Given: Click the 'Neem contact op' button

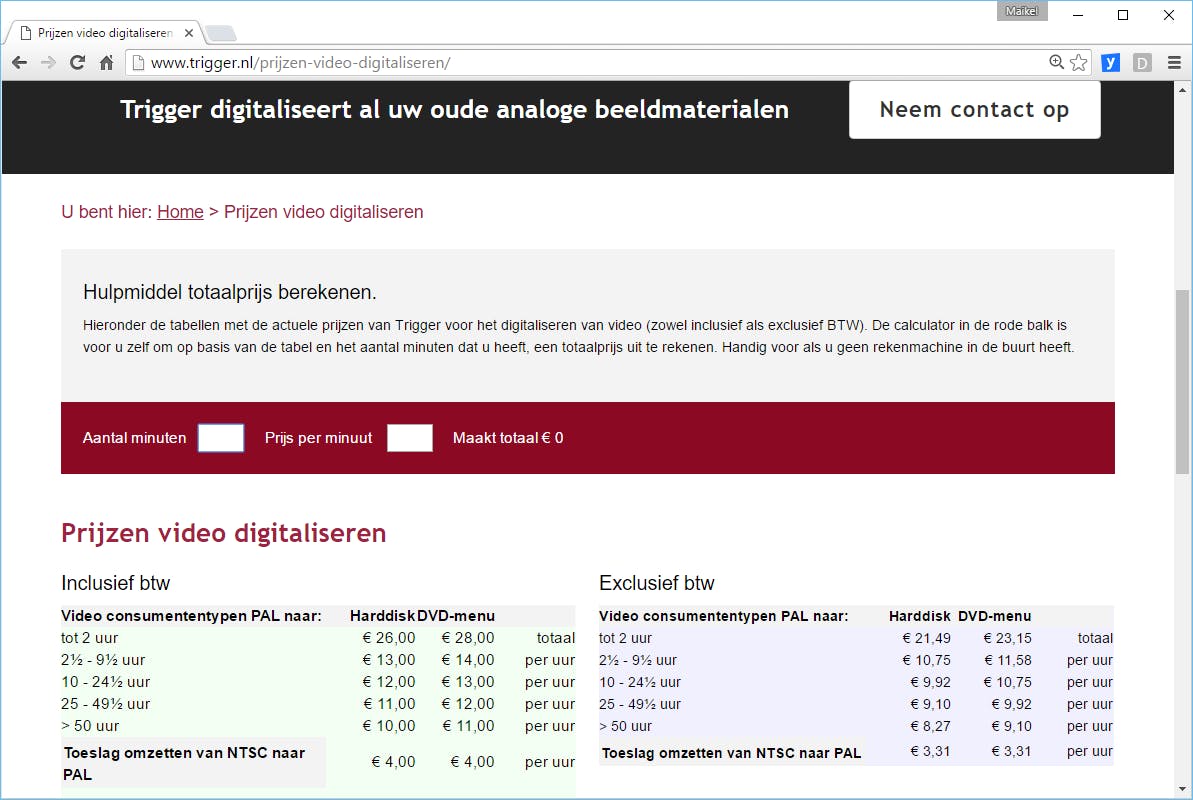Looking at the screenshot, I should coord(975,110).
